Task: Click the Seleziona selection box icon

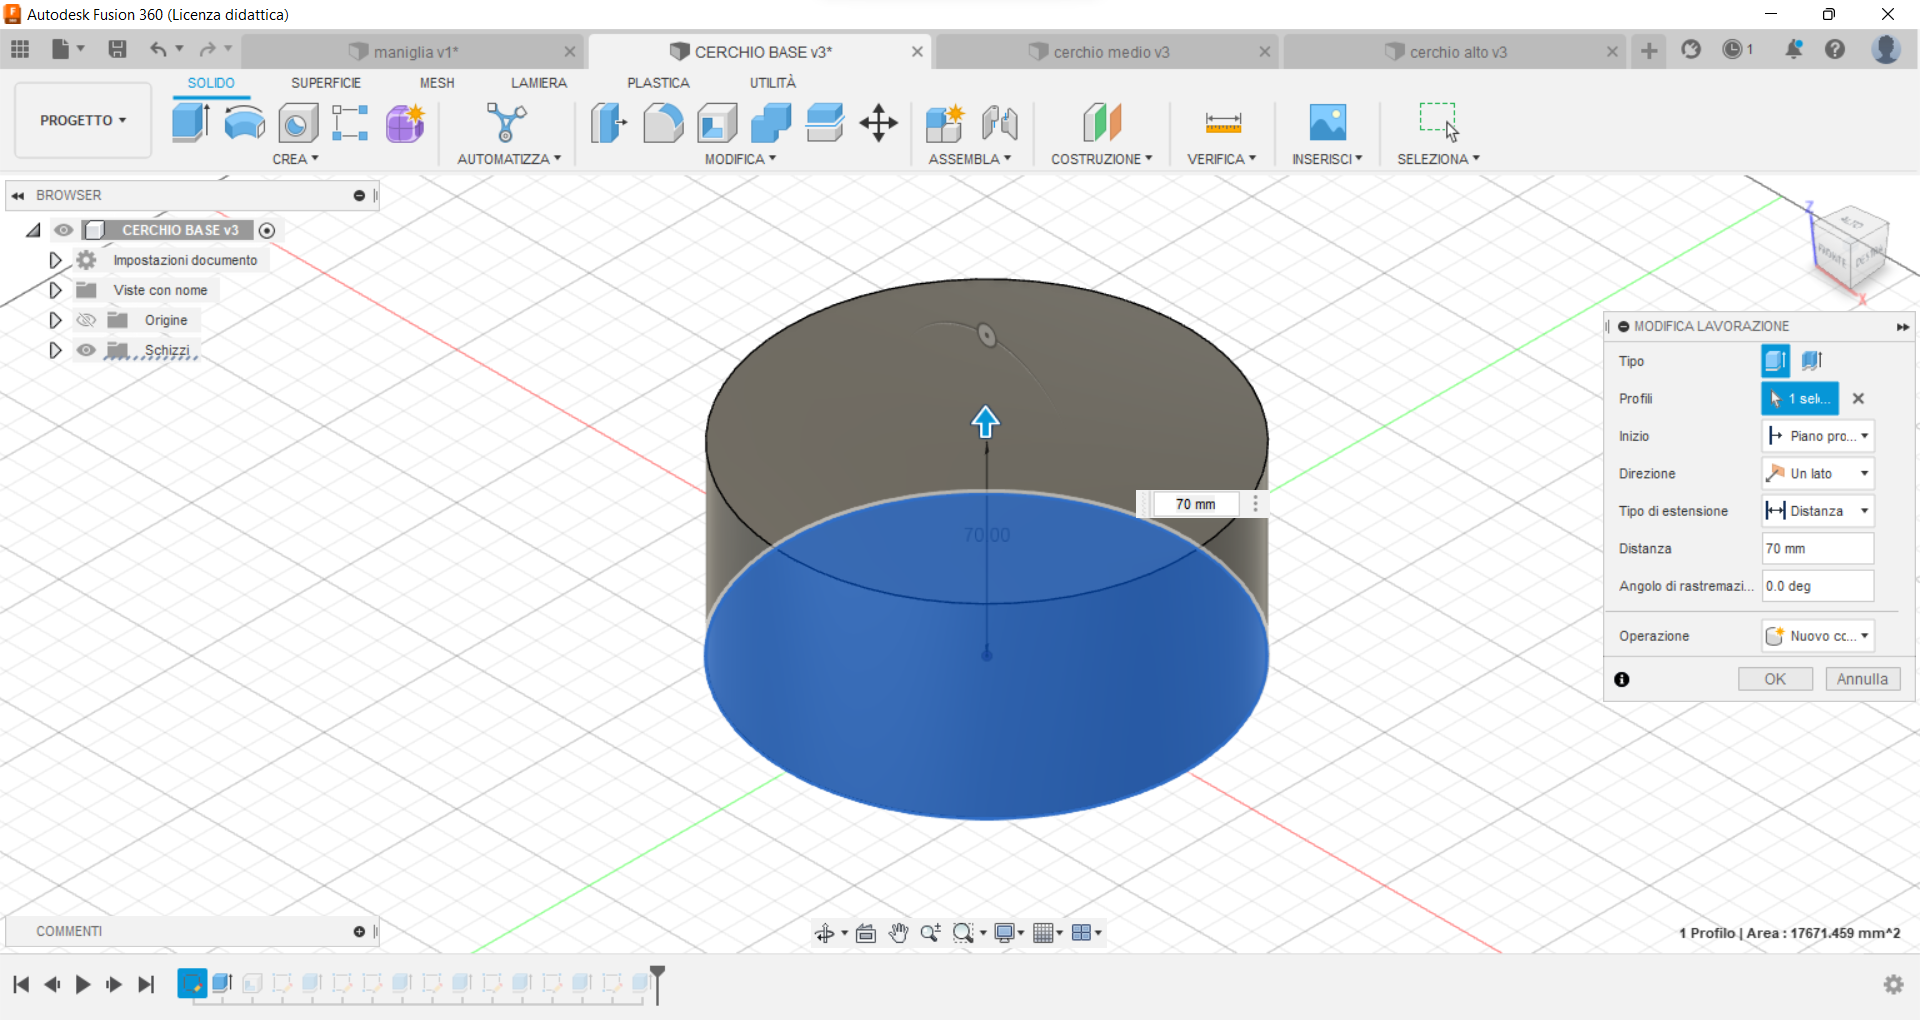Action: [x=1439, y=123]
